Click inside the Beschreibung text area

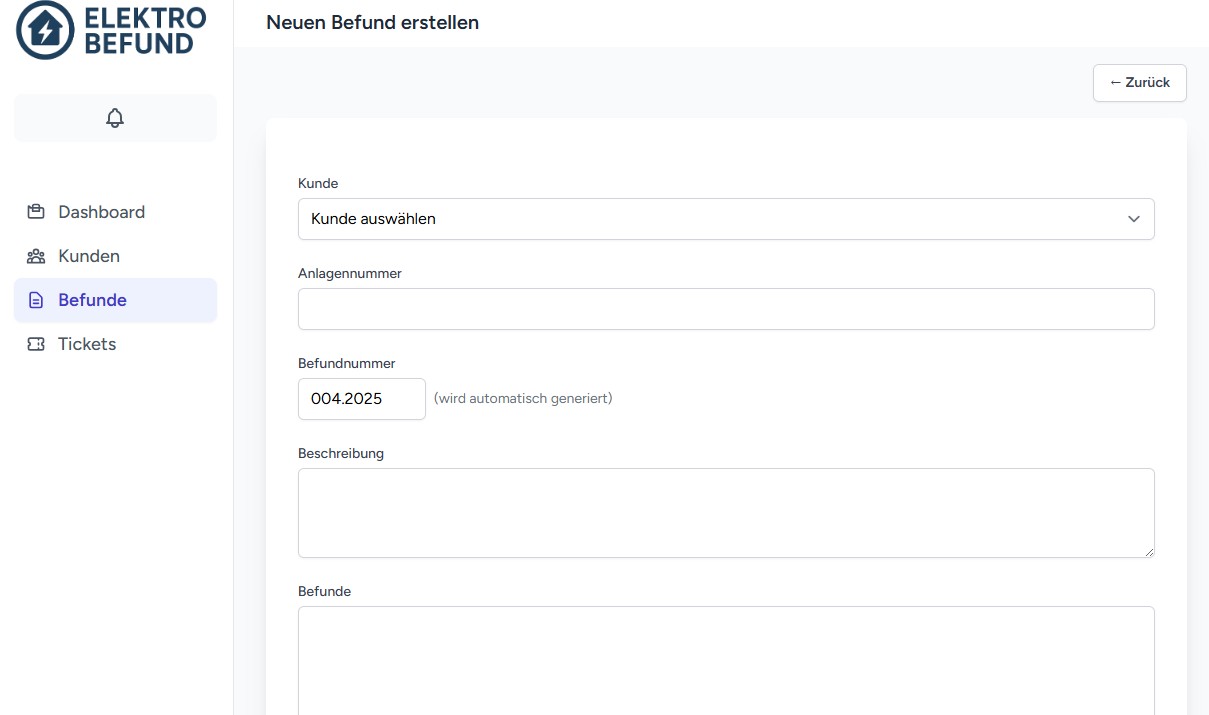[726, 512]
